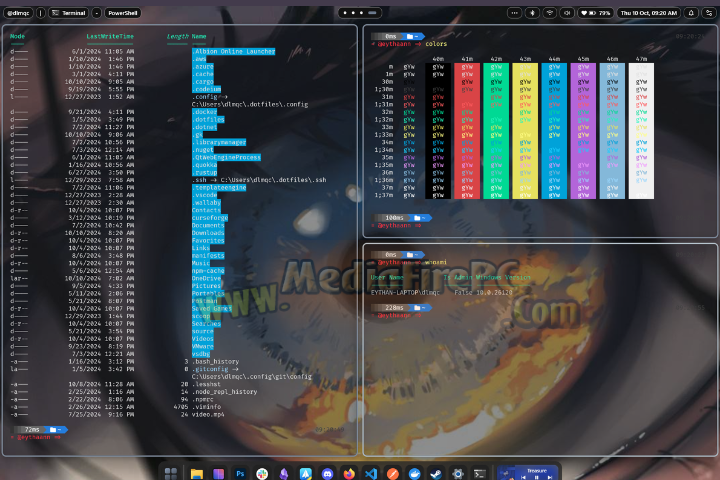Click the whoami command text
The width and height of the screenshot is (720, 480).
(x=436, y=262)
